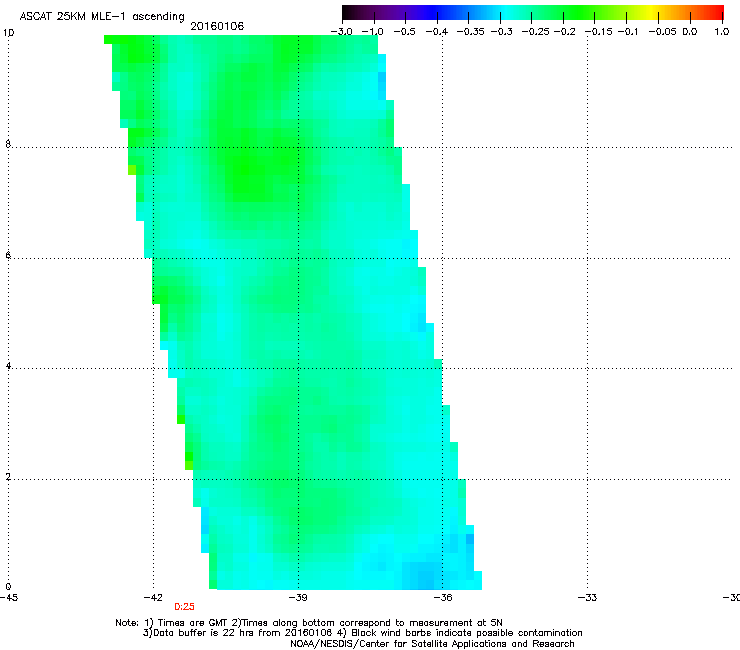The width and height of the screenshot is (740, 650).
Task: Select the date label 20160106
Action: 217,26
